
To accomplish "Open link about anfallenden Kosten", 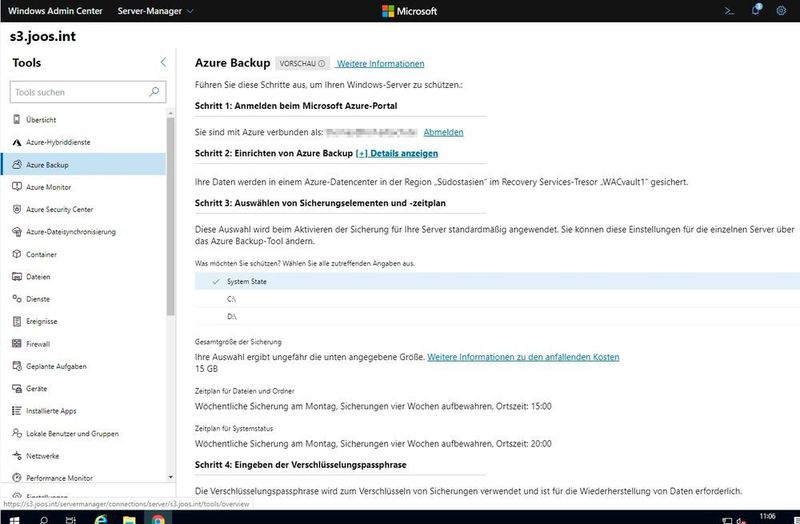I will pos(523,357).
